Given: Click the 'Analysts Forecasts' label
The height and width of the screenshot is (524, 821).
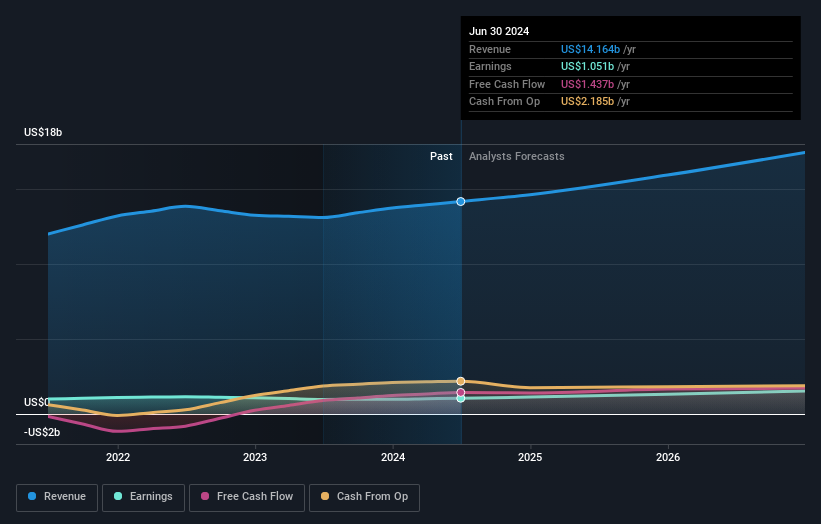Looking at the screenshot, I should click(x=517, y=156).
